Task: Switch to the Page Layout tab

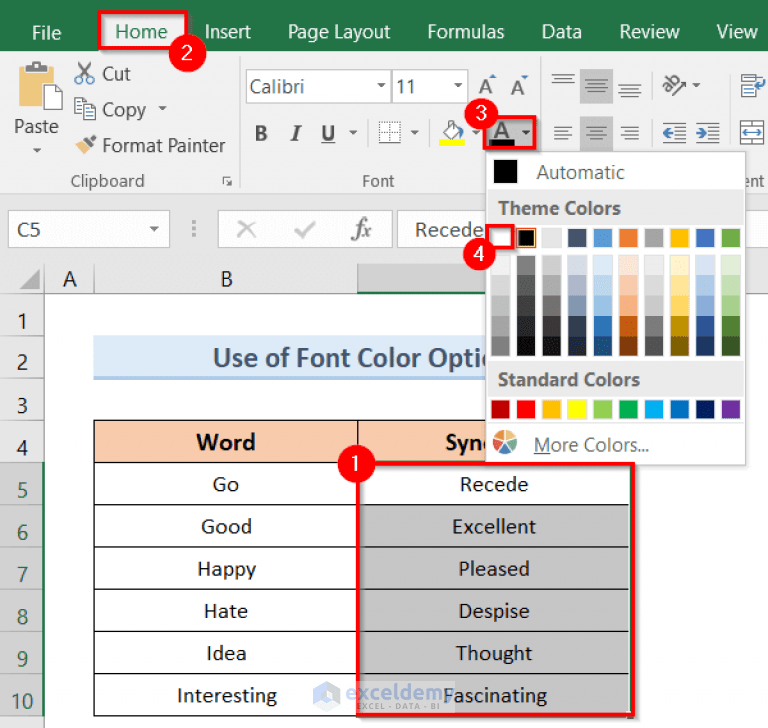Action: click(x=339, y=32)
